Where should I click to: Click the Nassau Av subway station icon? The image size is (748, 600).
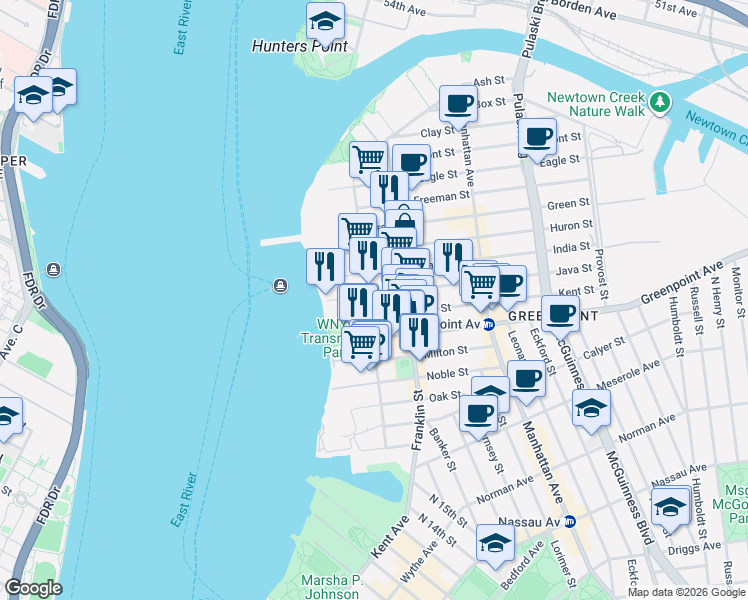tap(570, 521)
